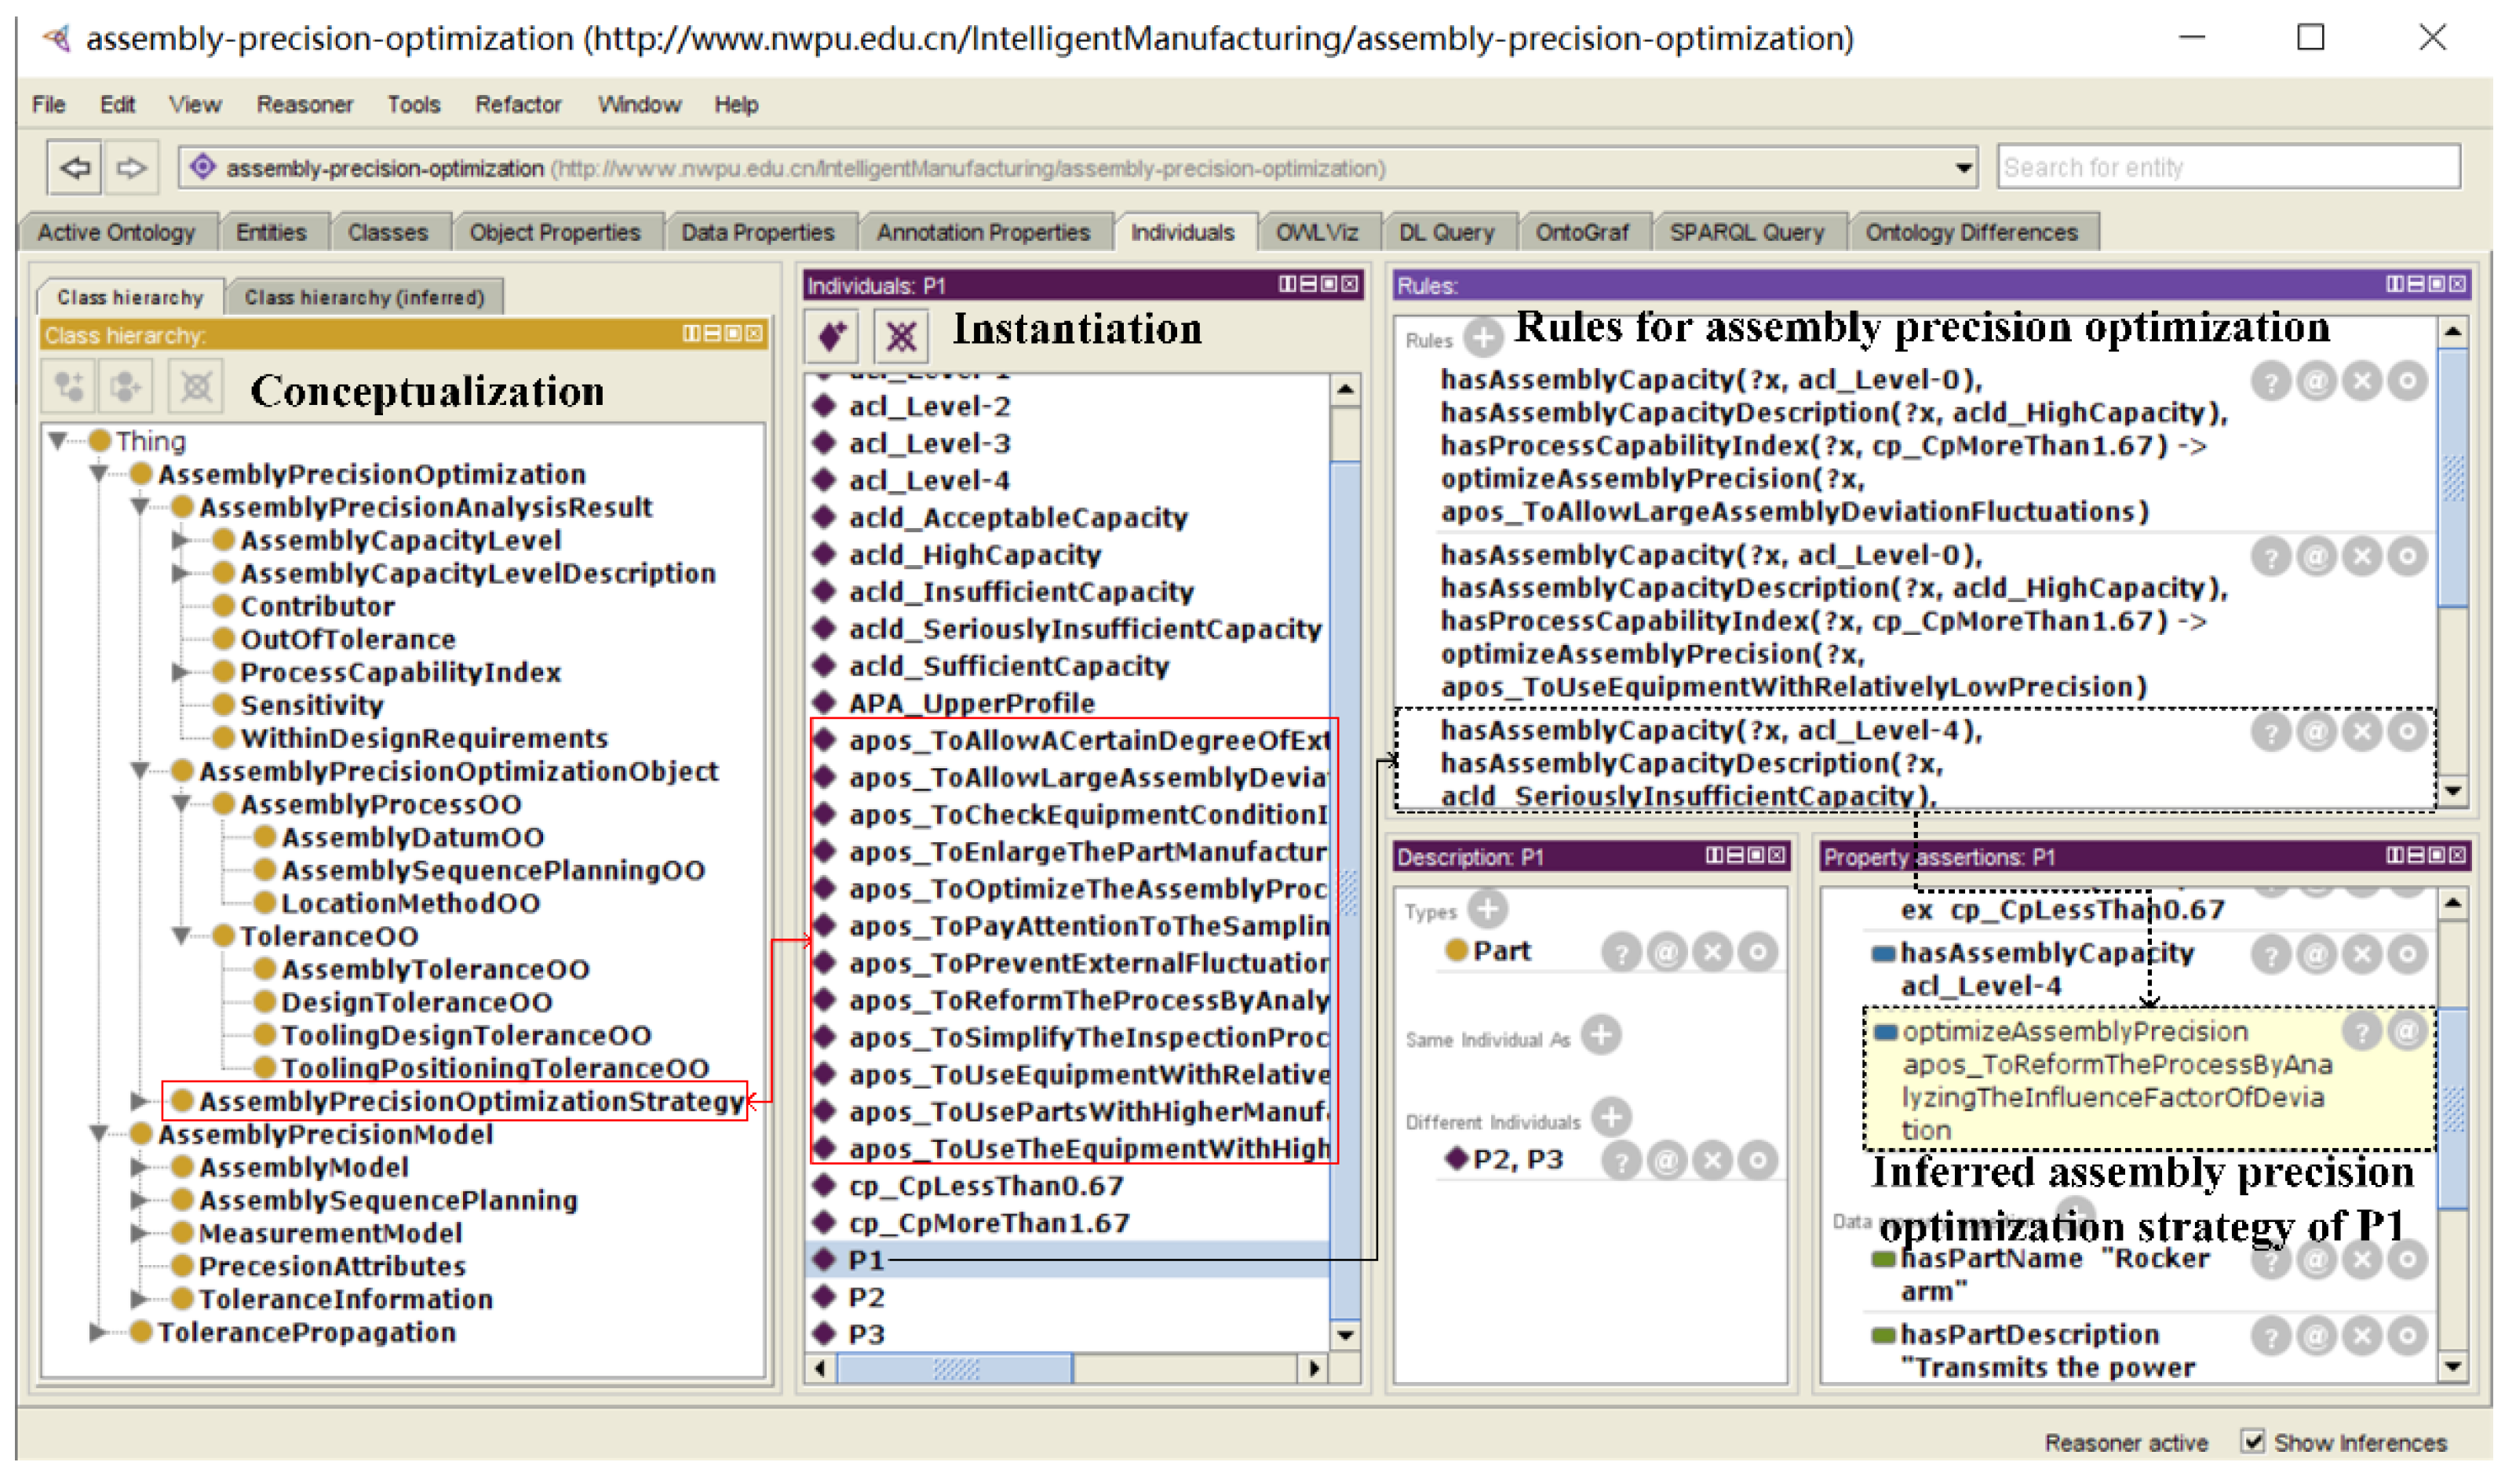Image resolution: width=2505 pixels, height=1484 pixels.
Task: Select individual P2 in the list
Action: (x=866, y=1299)
